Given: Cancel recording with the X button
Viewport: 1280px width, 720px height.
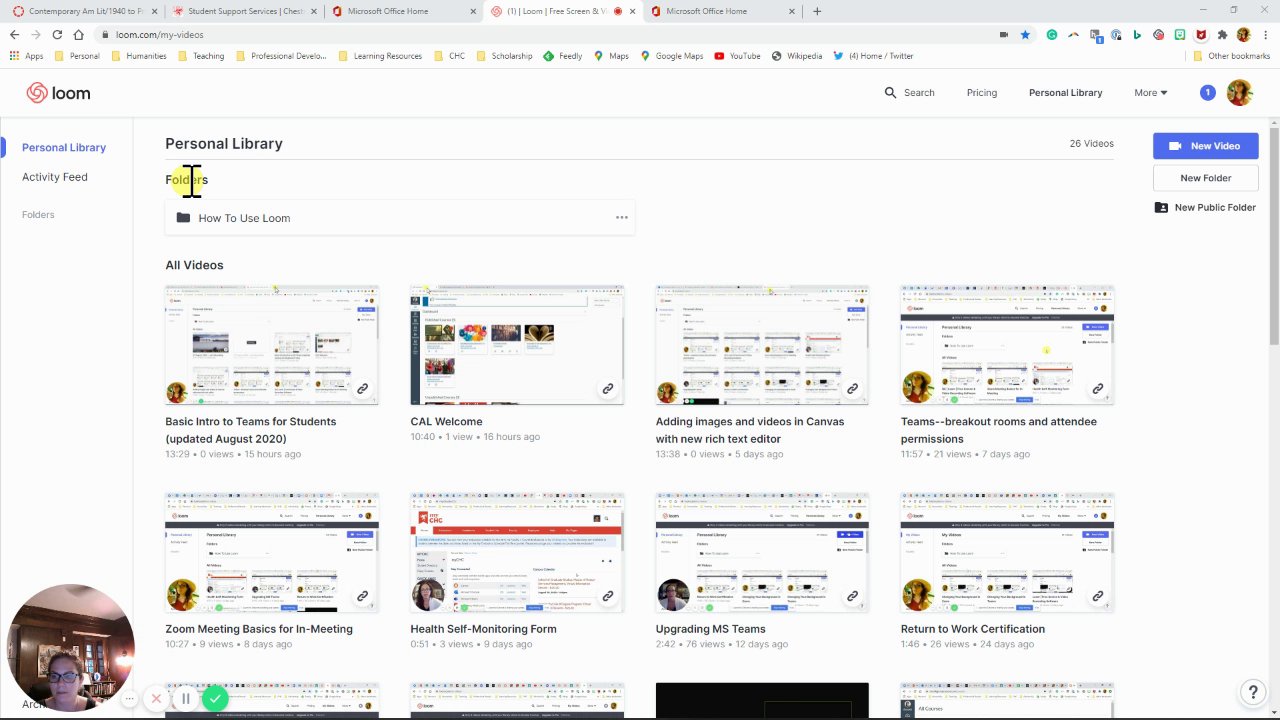Looking at the screenshot, I should 157,699.
